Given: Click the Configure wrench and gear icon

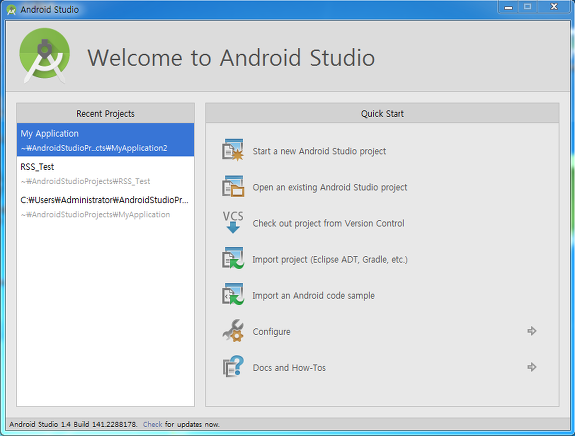Looking at the screenshot, I should (233, 330).
